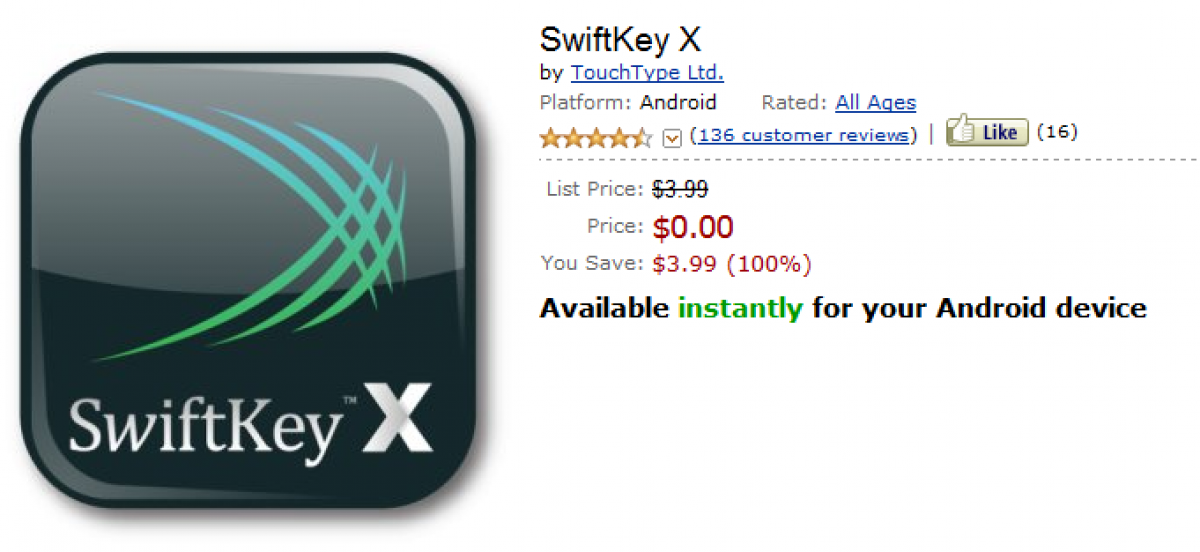Click the green word "instantly"

pyautogui.click(x=740, y=308)
